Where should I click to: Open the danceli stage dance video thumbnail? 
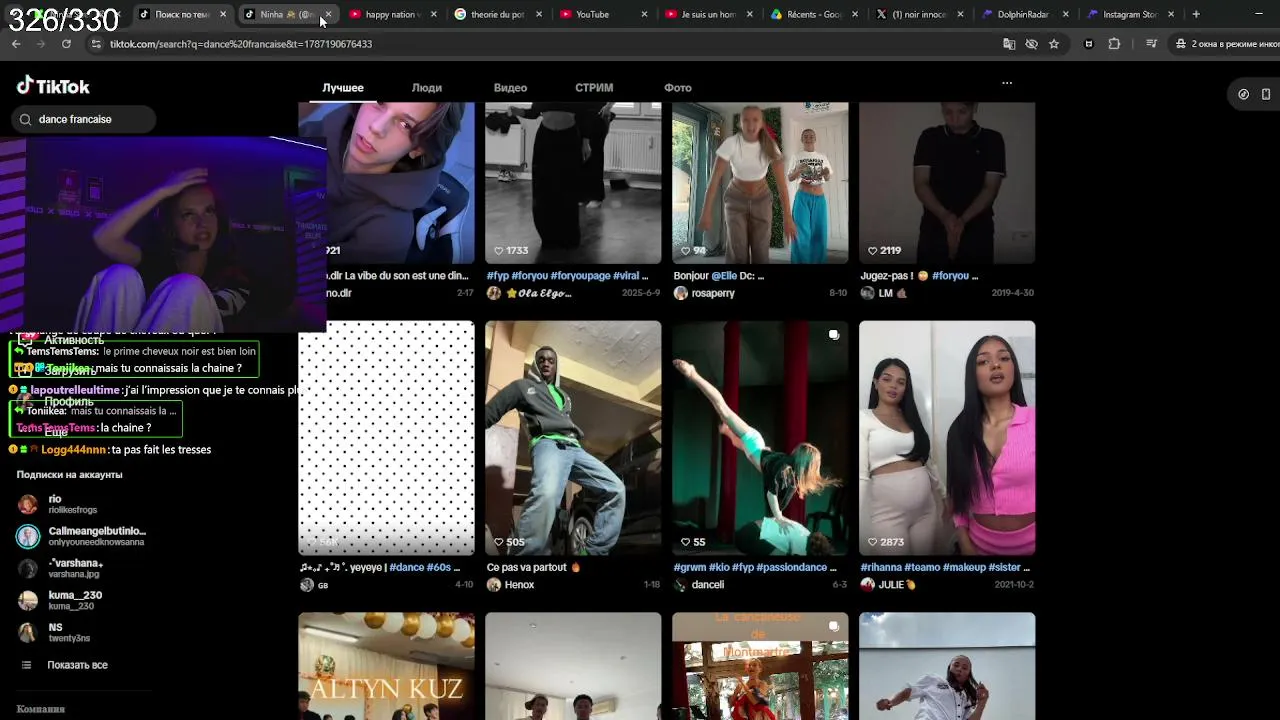click(x=760, y=438)
